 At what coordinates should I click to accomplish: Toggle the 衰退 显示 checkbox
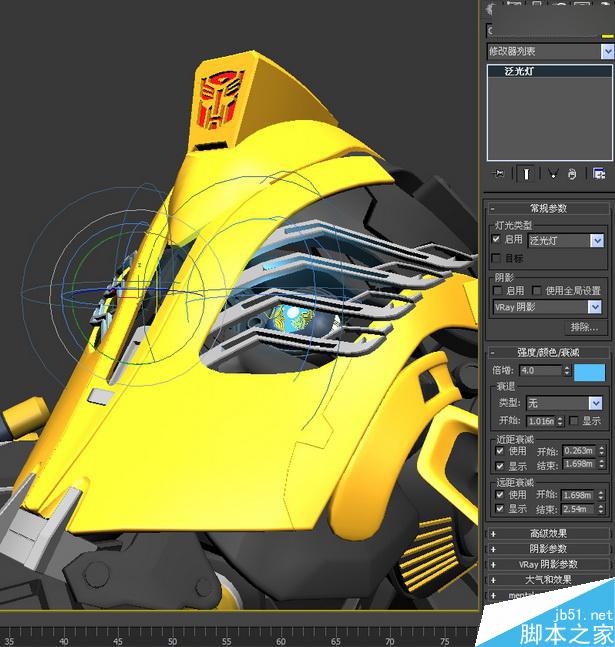[573, 420]
